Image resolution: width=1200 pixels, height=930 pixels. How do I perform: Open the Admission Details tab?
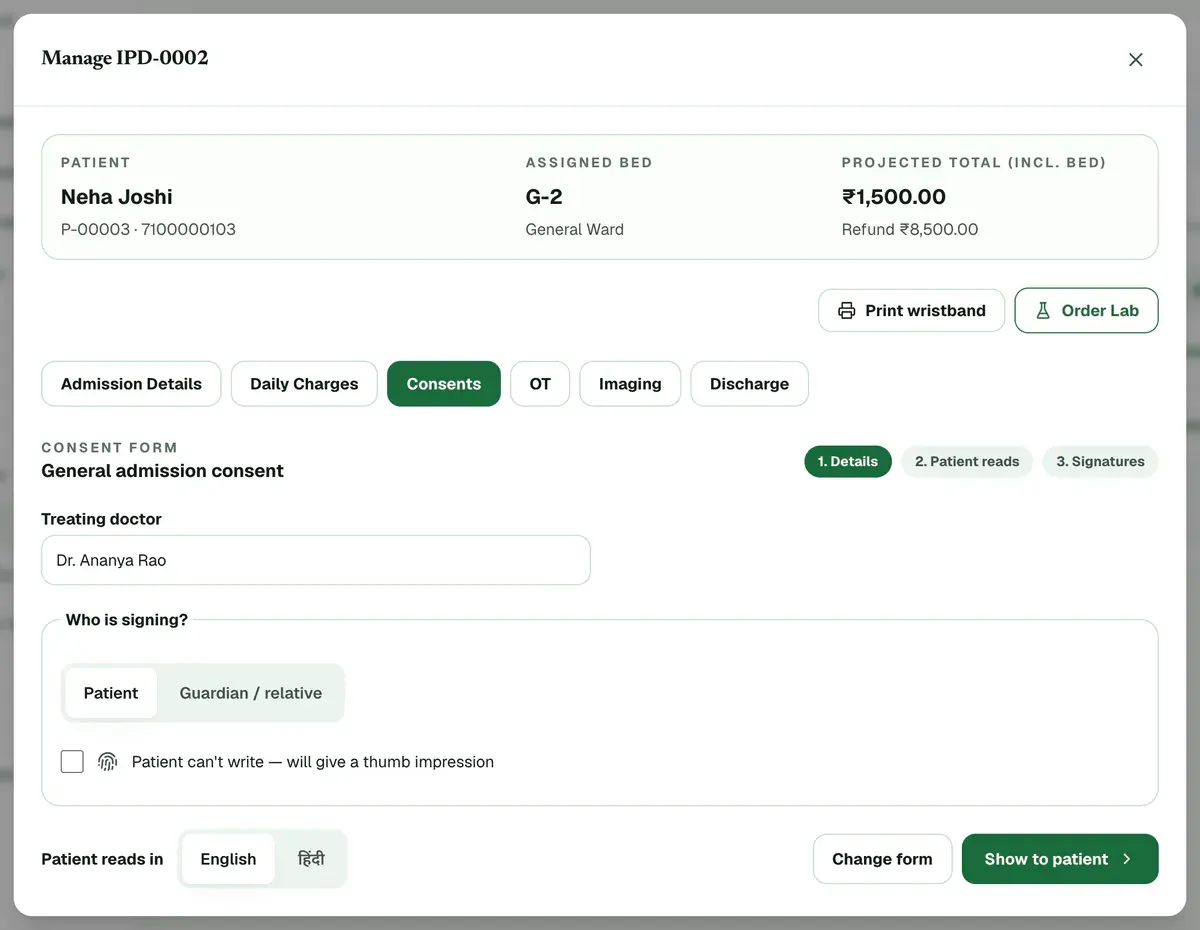coord(131,384)
